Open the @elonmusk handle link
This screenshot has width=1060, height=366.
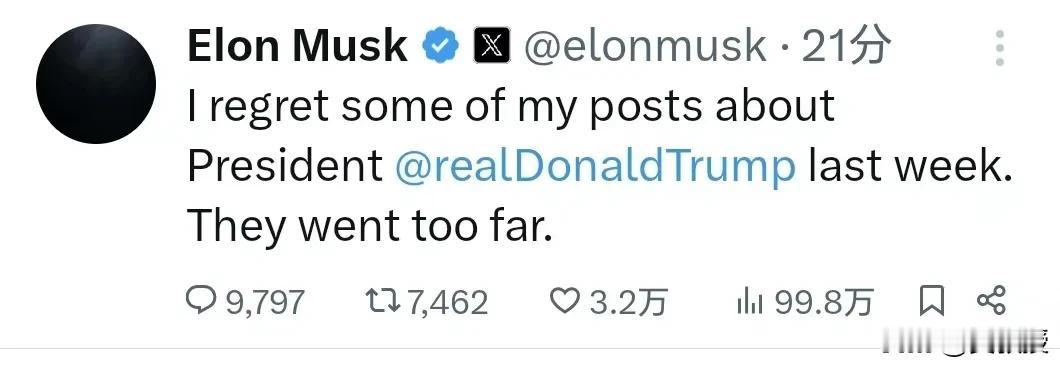click(x=645, y=47)
